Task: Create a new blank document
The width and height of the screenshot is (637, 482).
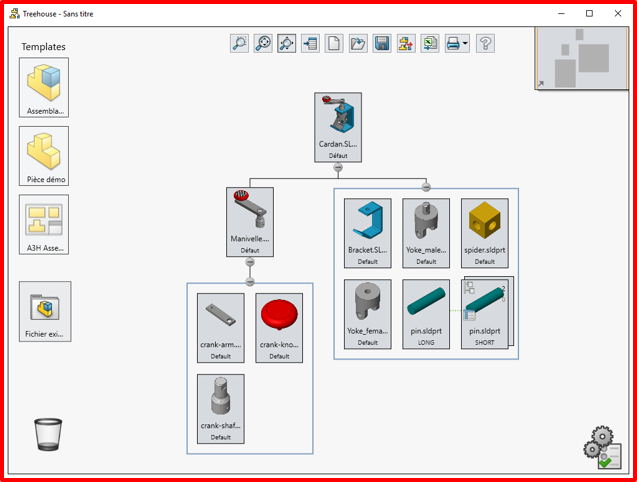Action: 334,43
